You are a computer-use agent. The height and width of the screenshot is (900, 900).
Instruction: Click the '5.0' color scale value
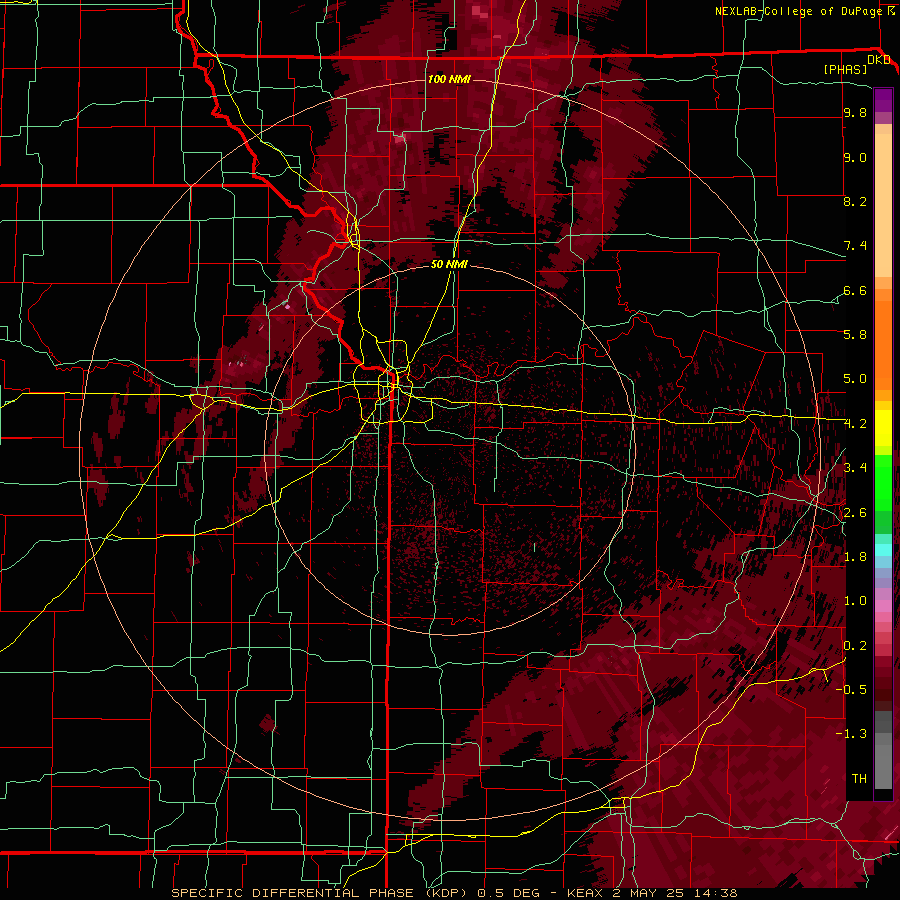click(855, 379)
